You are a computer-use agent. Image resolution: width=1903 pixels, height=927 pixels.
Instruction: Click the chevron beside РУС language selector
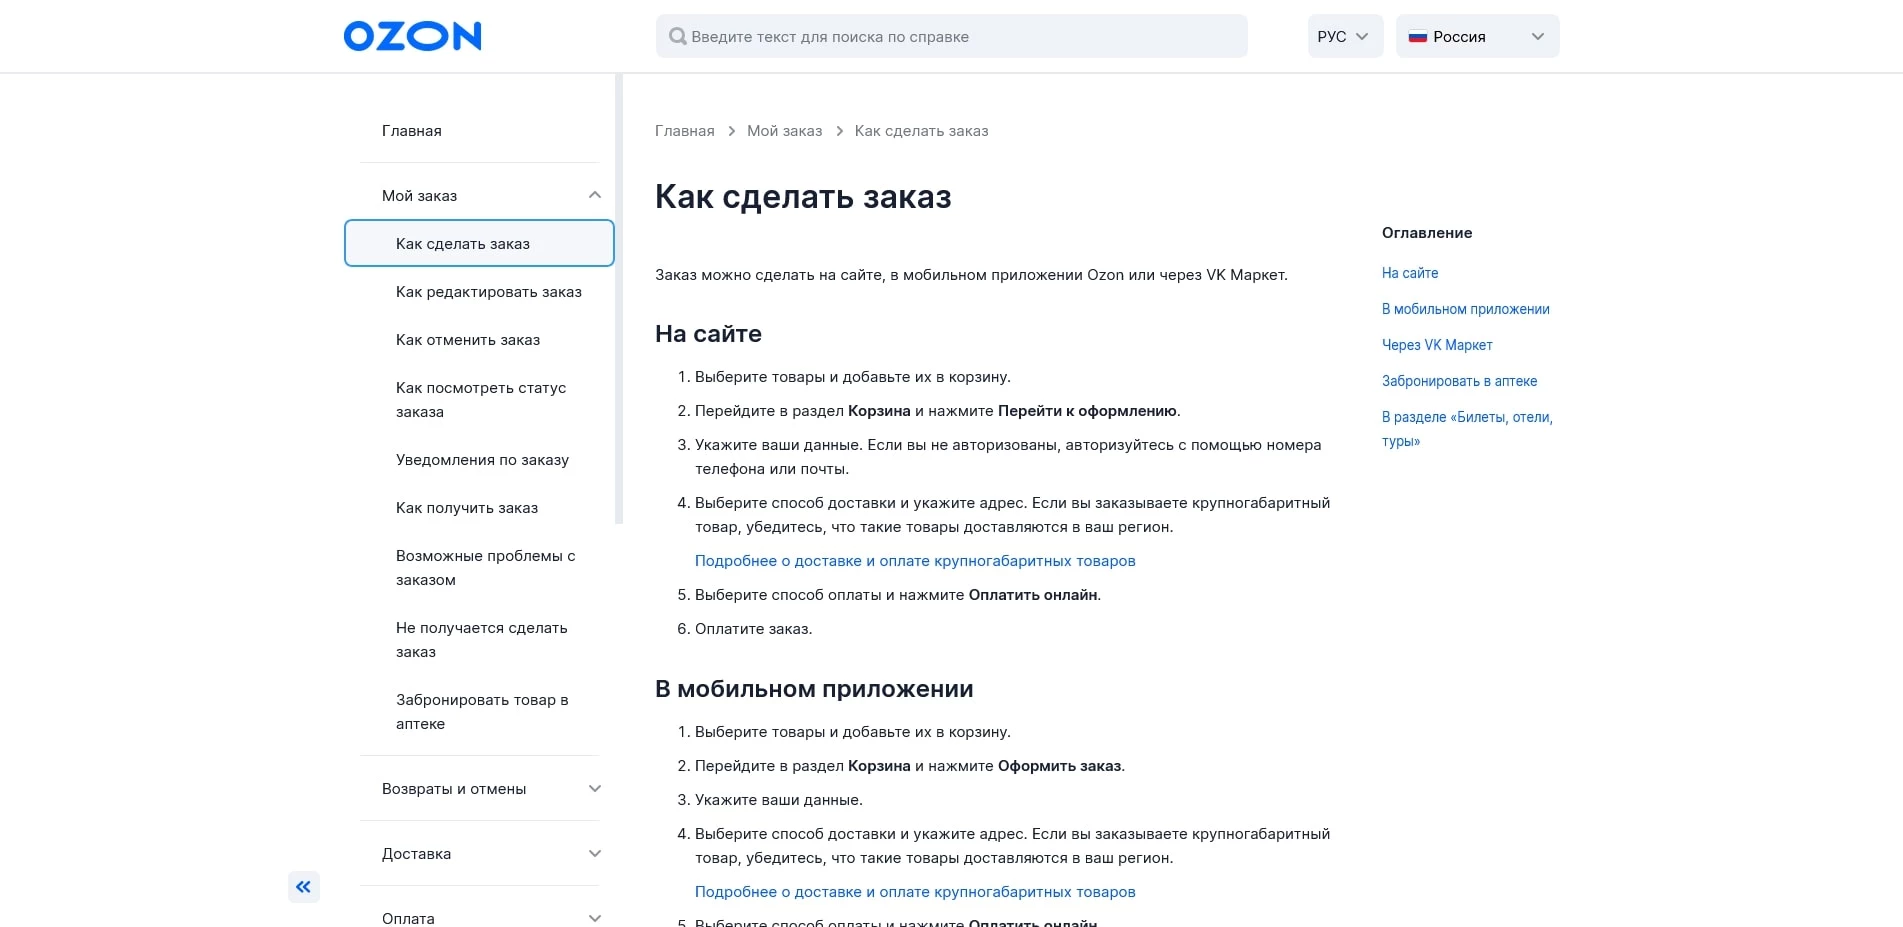(x=1362, y=36)
